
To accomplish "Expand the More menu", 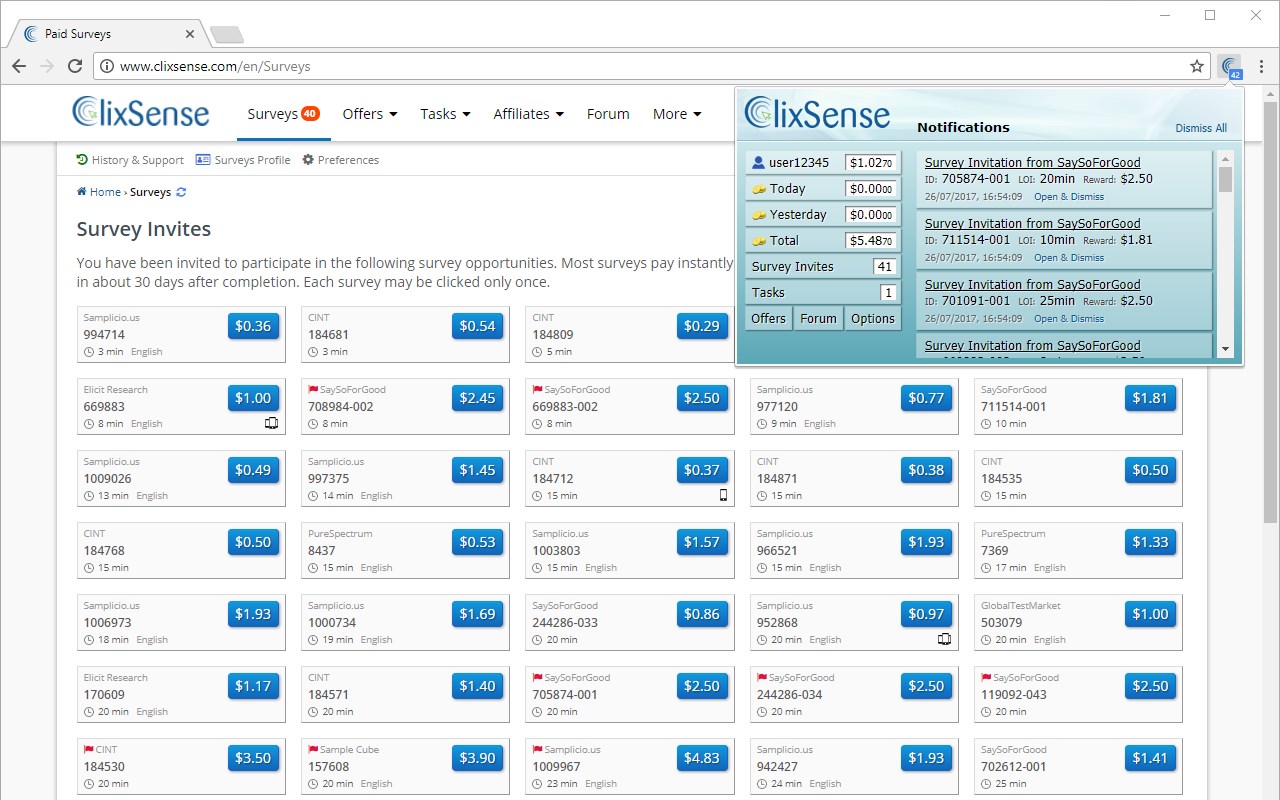I will (677, 114).
